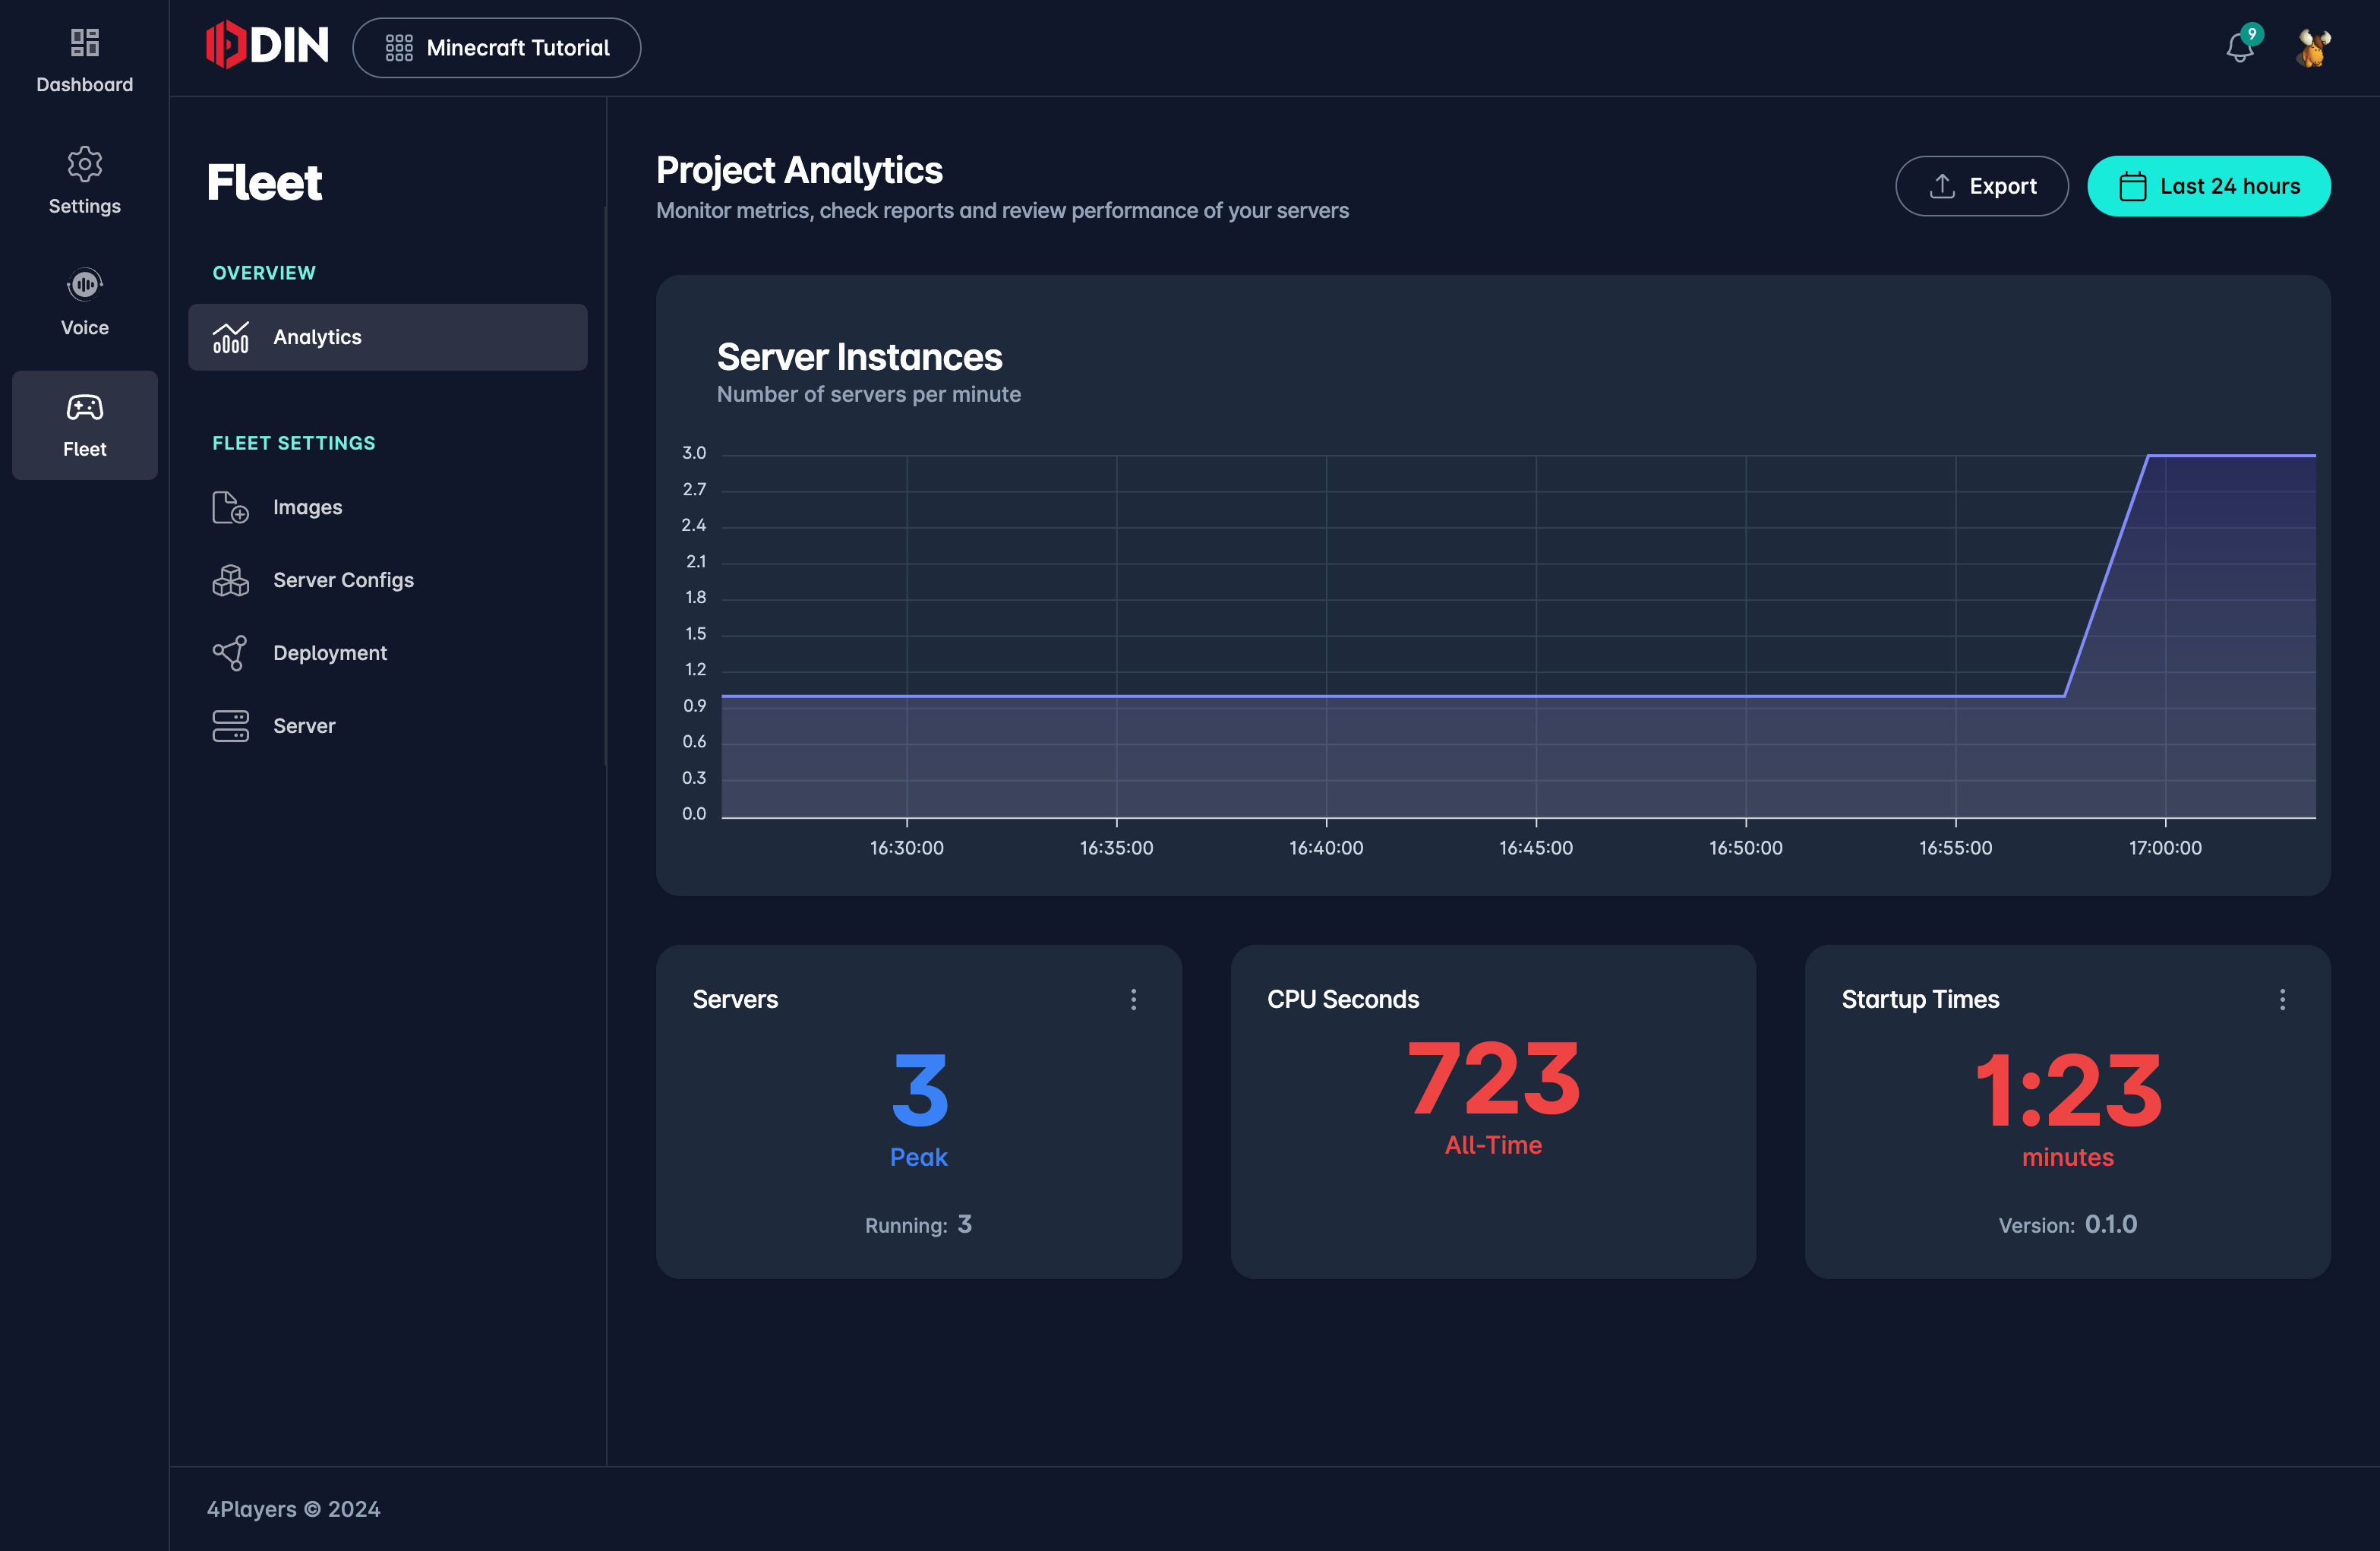Select Analytics in Overview menu
This screenshot has width=2380, height=1551.
pyautogui.click(x=388, y=338)
